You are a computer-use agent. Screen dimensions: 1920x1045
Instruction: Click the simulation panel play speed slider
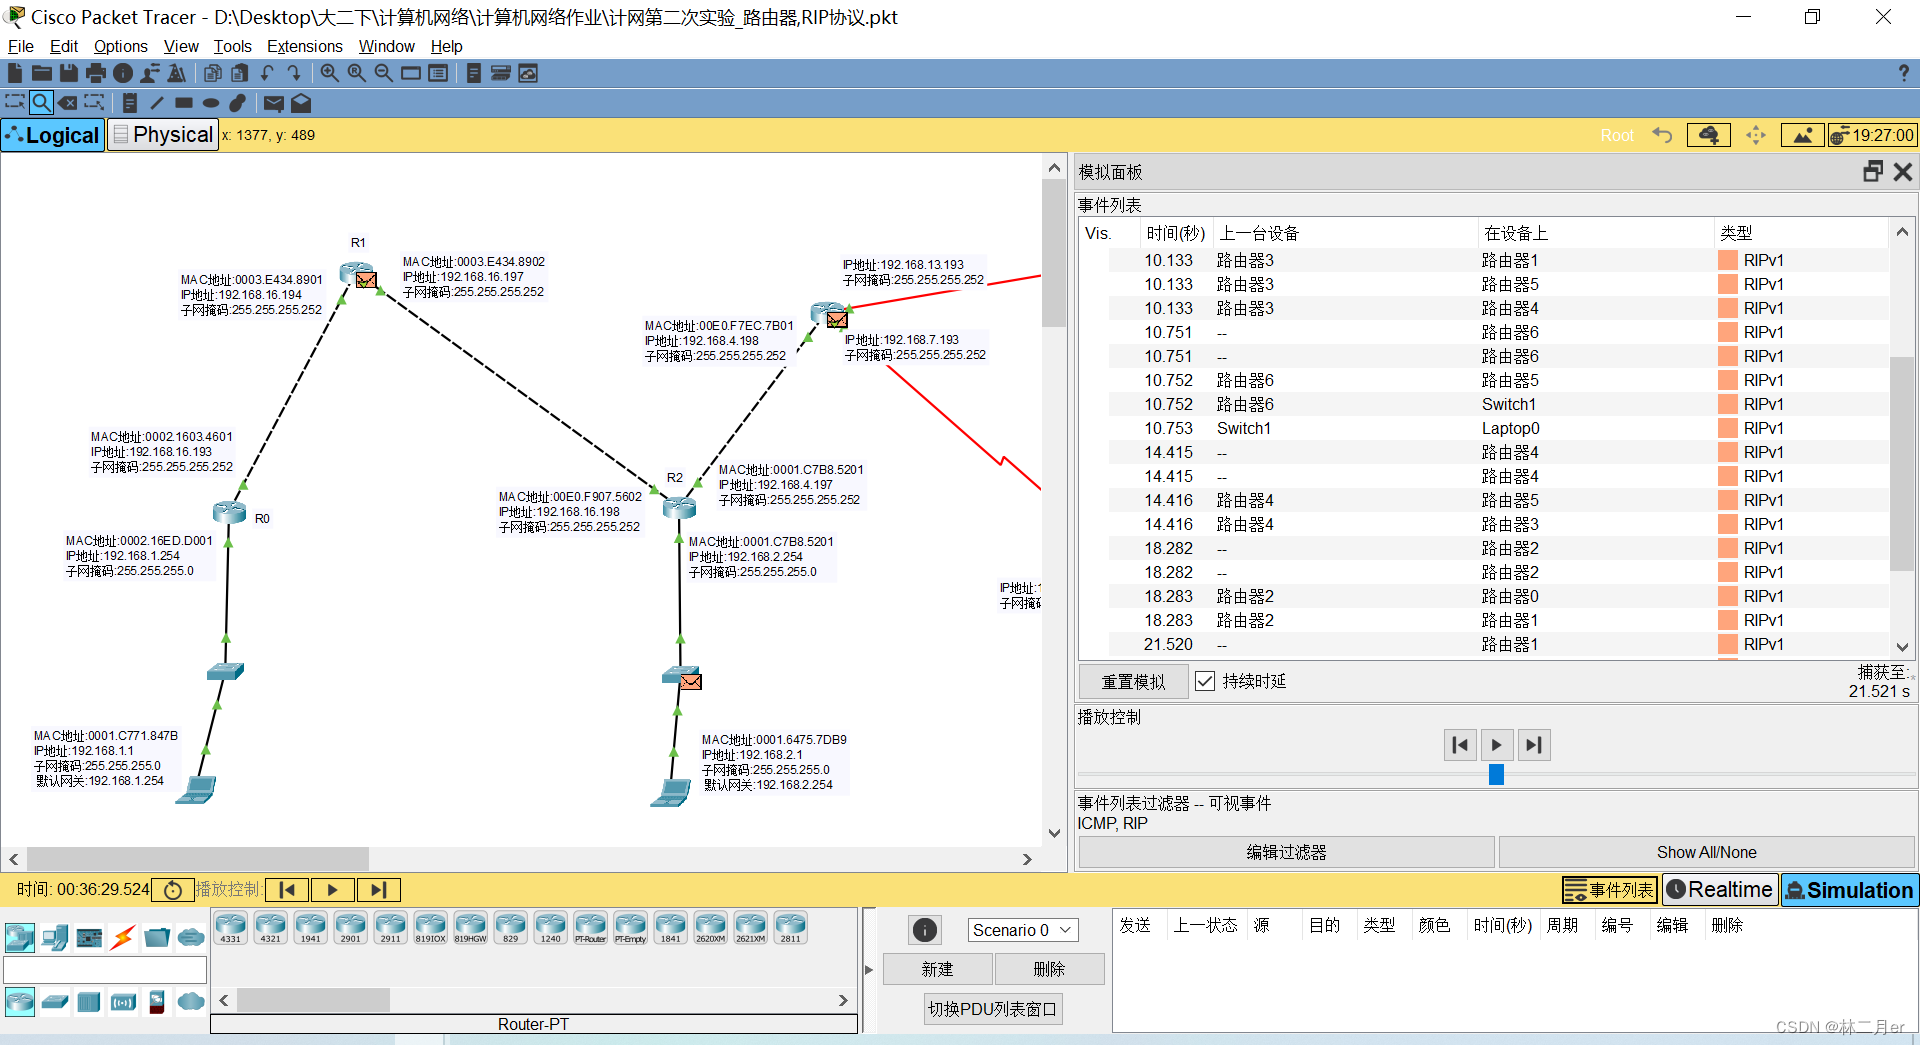[x=1496, y=774]
